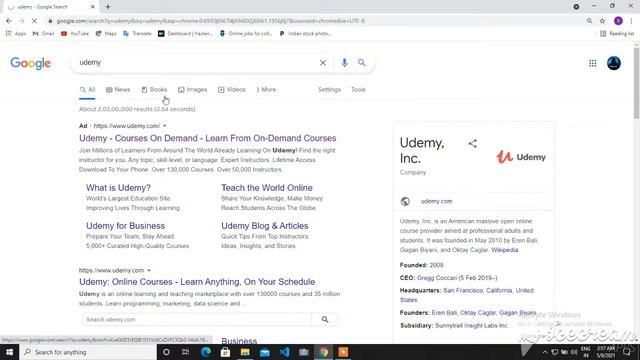
Task: Open the Translate bookmark
Action: point(137,33)
